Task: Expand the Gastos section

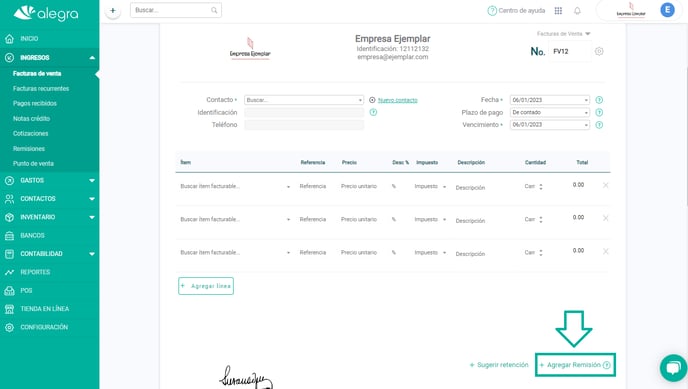Action: coord(50,180)
